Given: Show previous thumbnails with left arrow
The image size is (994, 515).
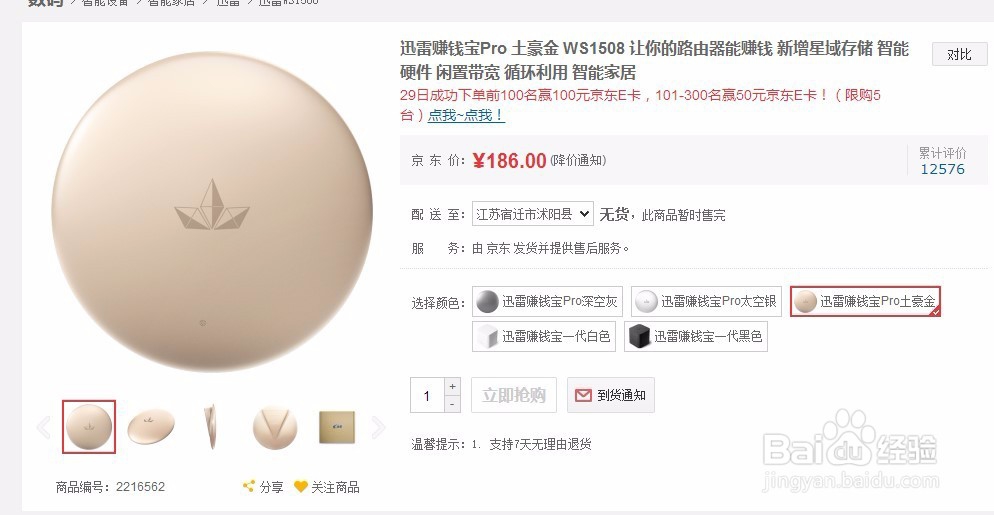Looking at the screenshot, I should tap(44, 427).
